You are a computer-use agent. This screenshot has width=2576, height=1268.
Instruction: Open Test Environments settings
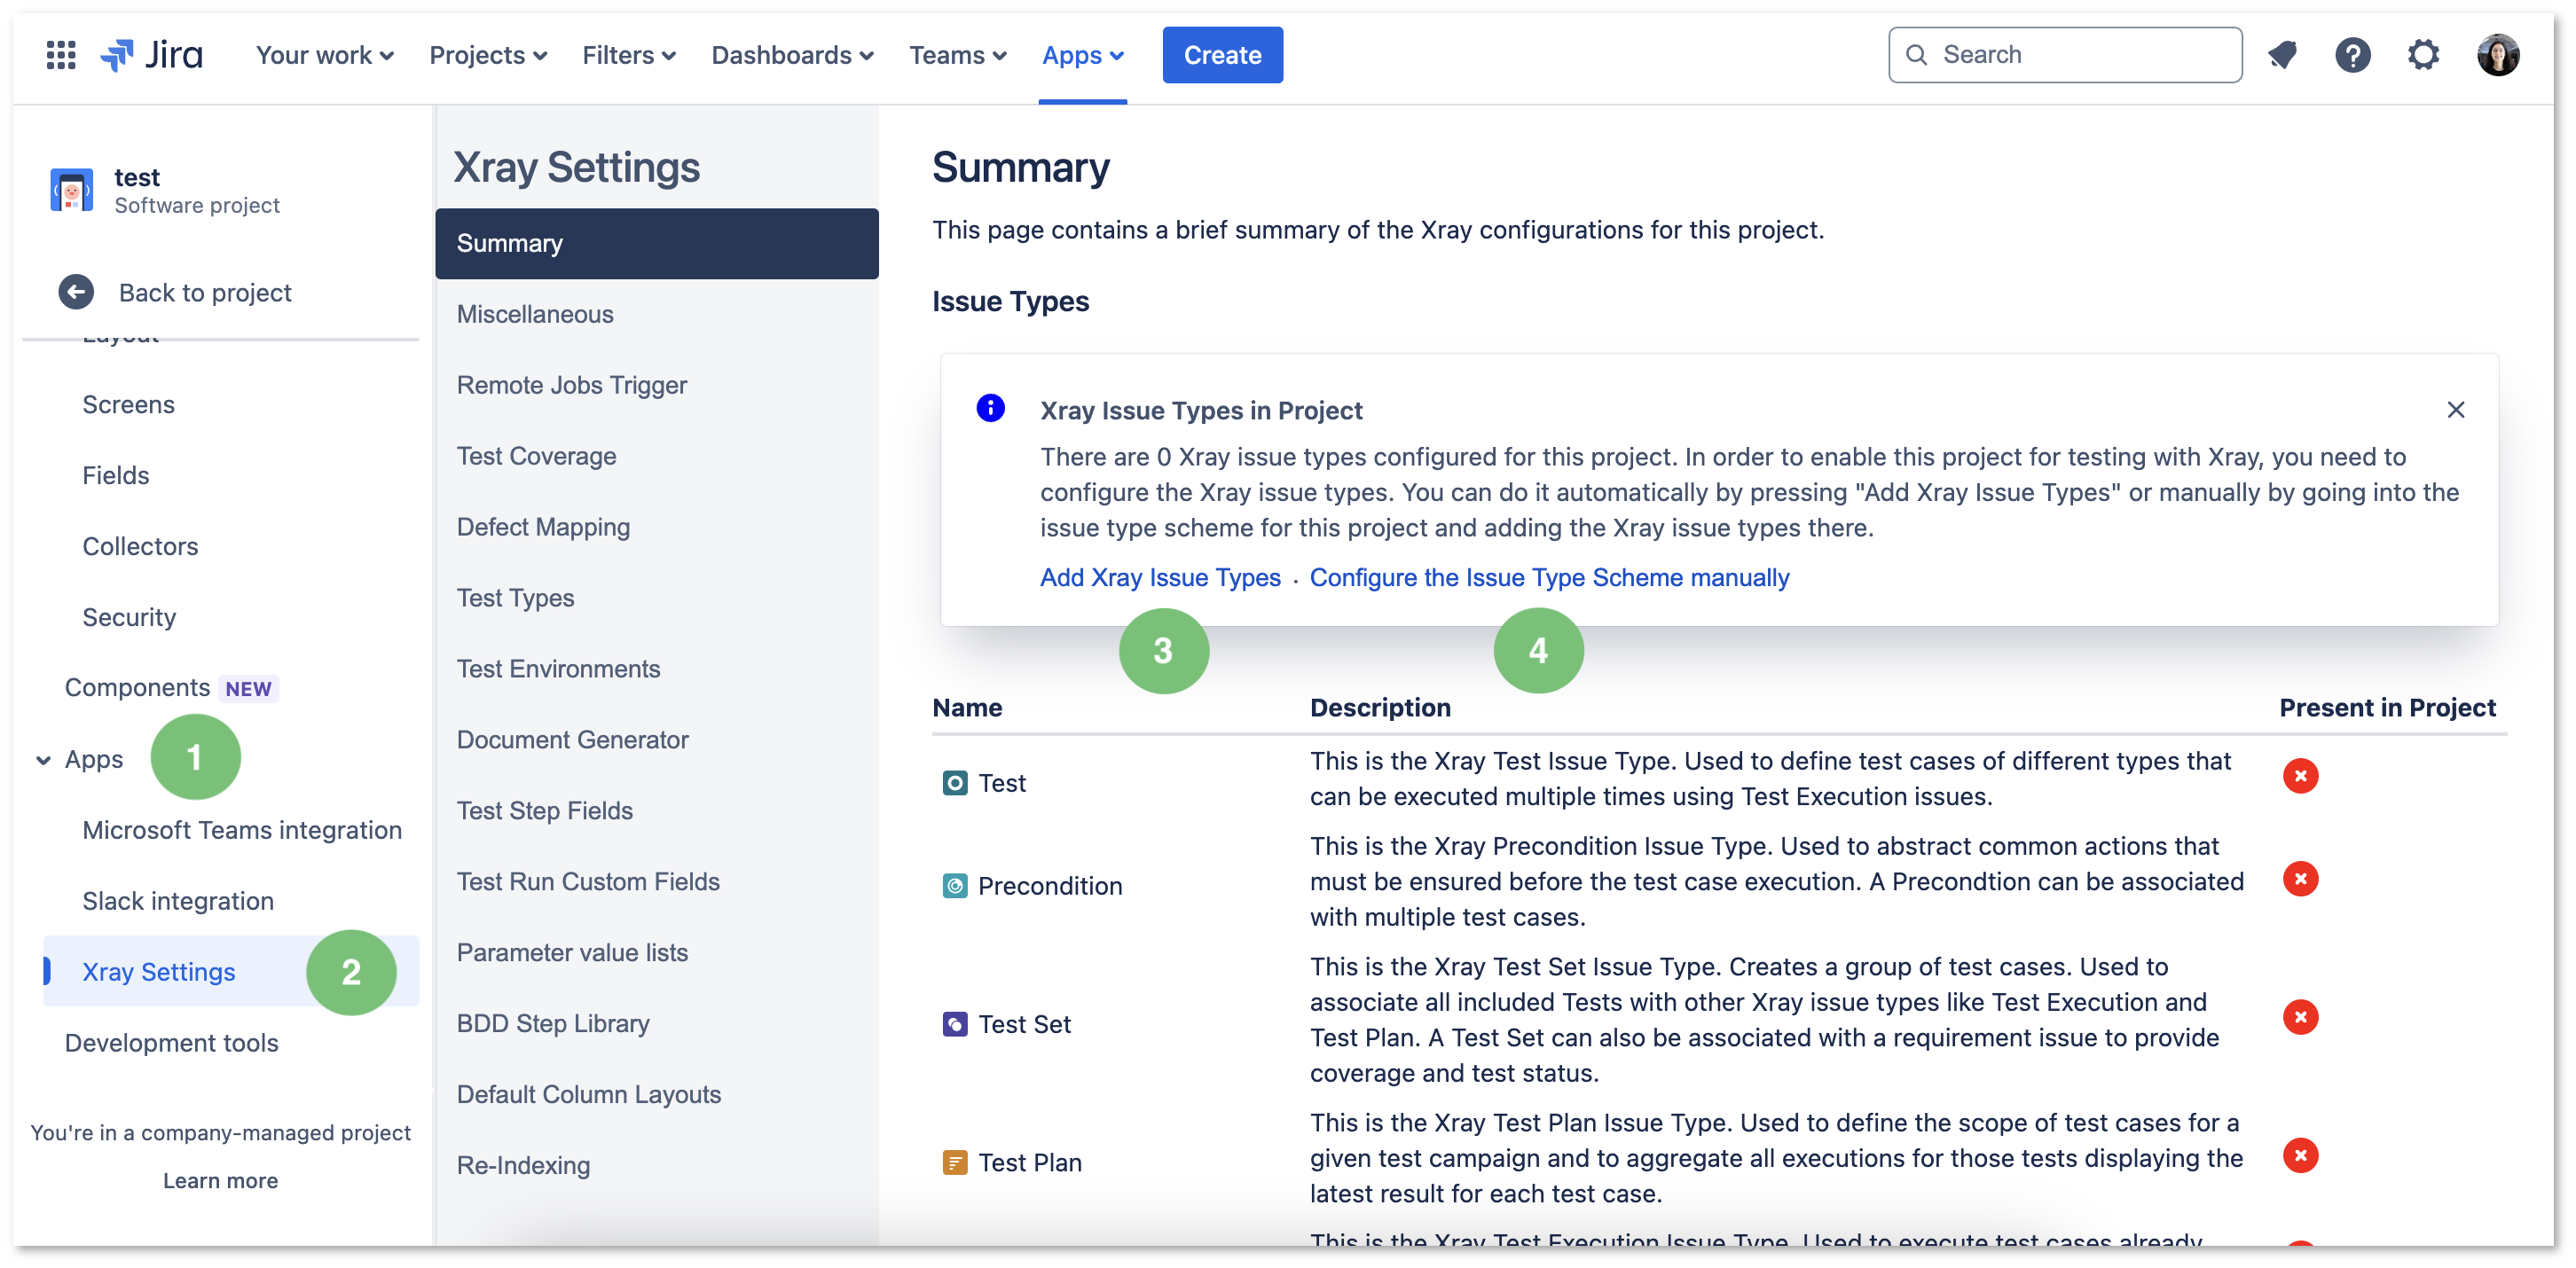[558, 669]
